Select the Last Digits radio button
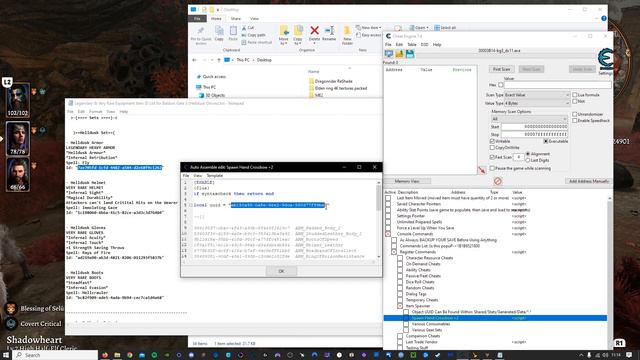 [x=528, y=160]
